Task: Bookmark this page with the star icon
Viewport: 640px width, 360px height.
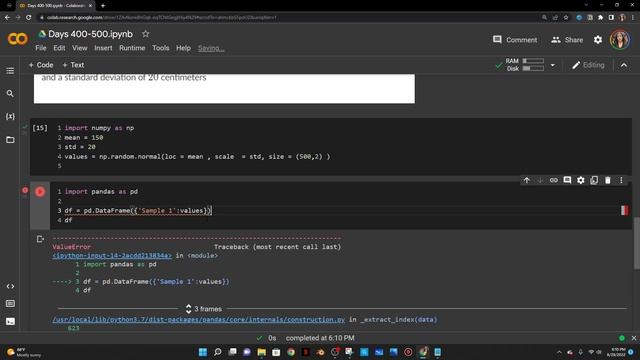Action: [566, 18]
